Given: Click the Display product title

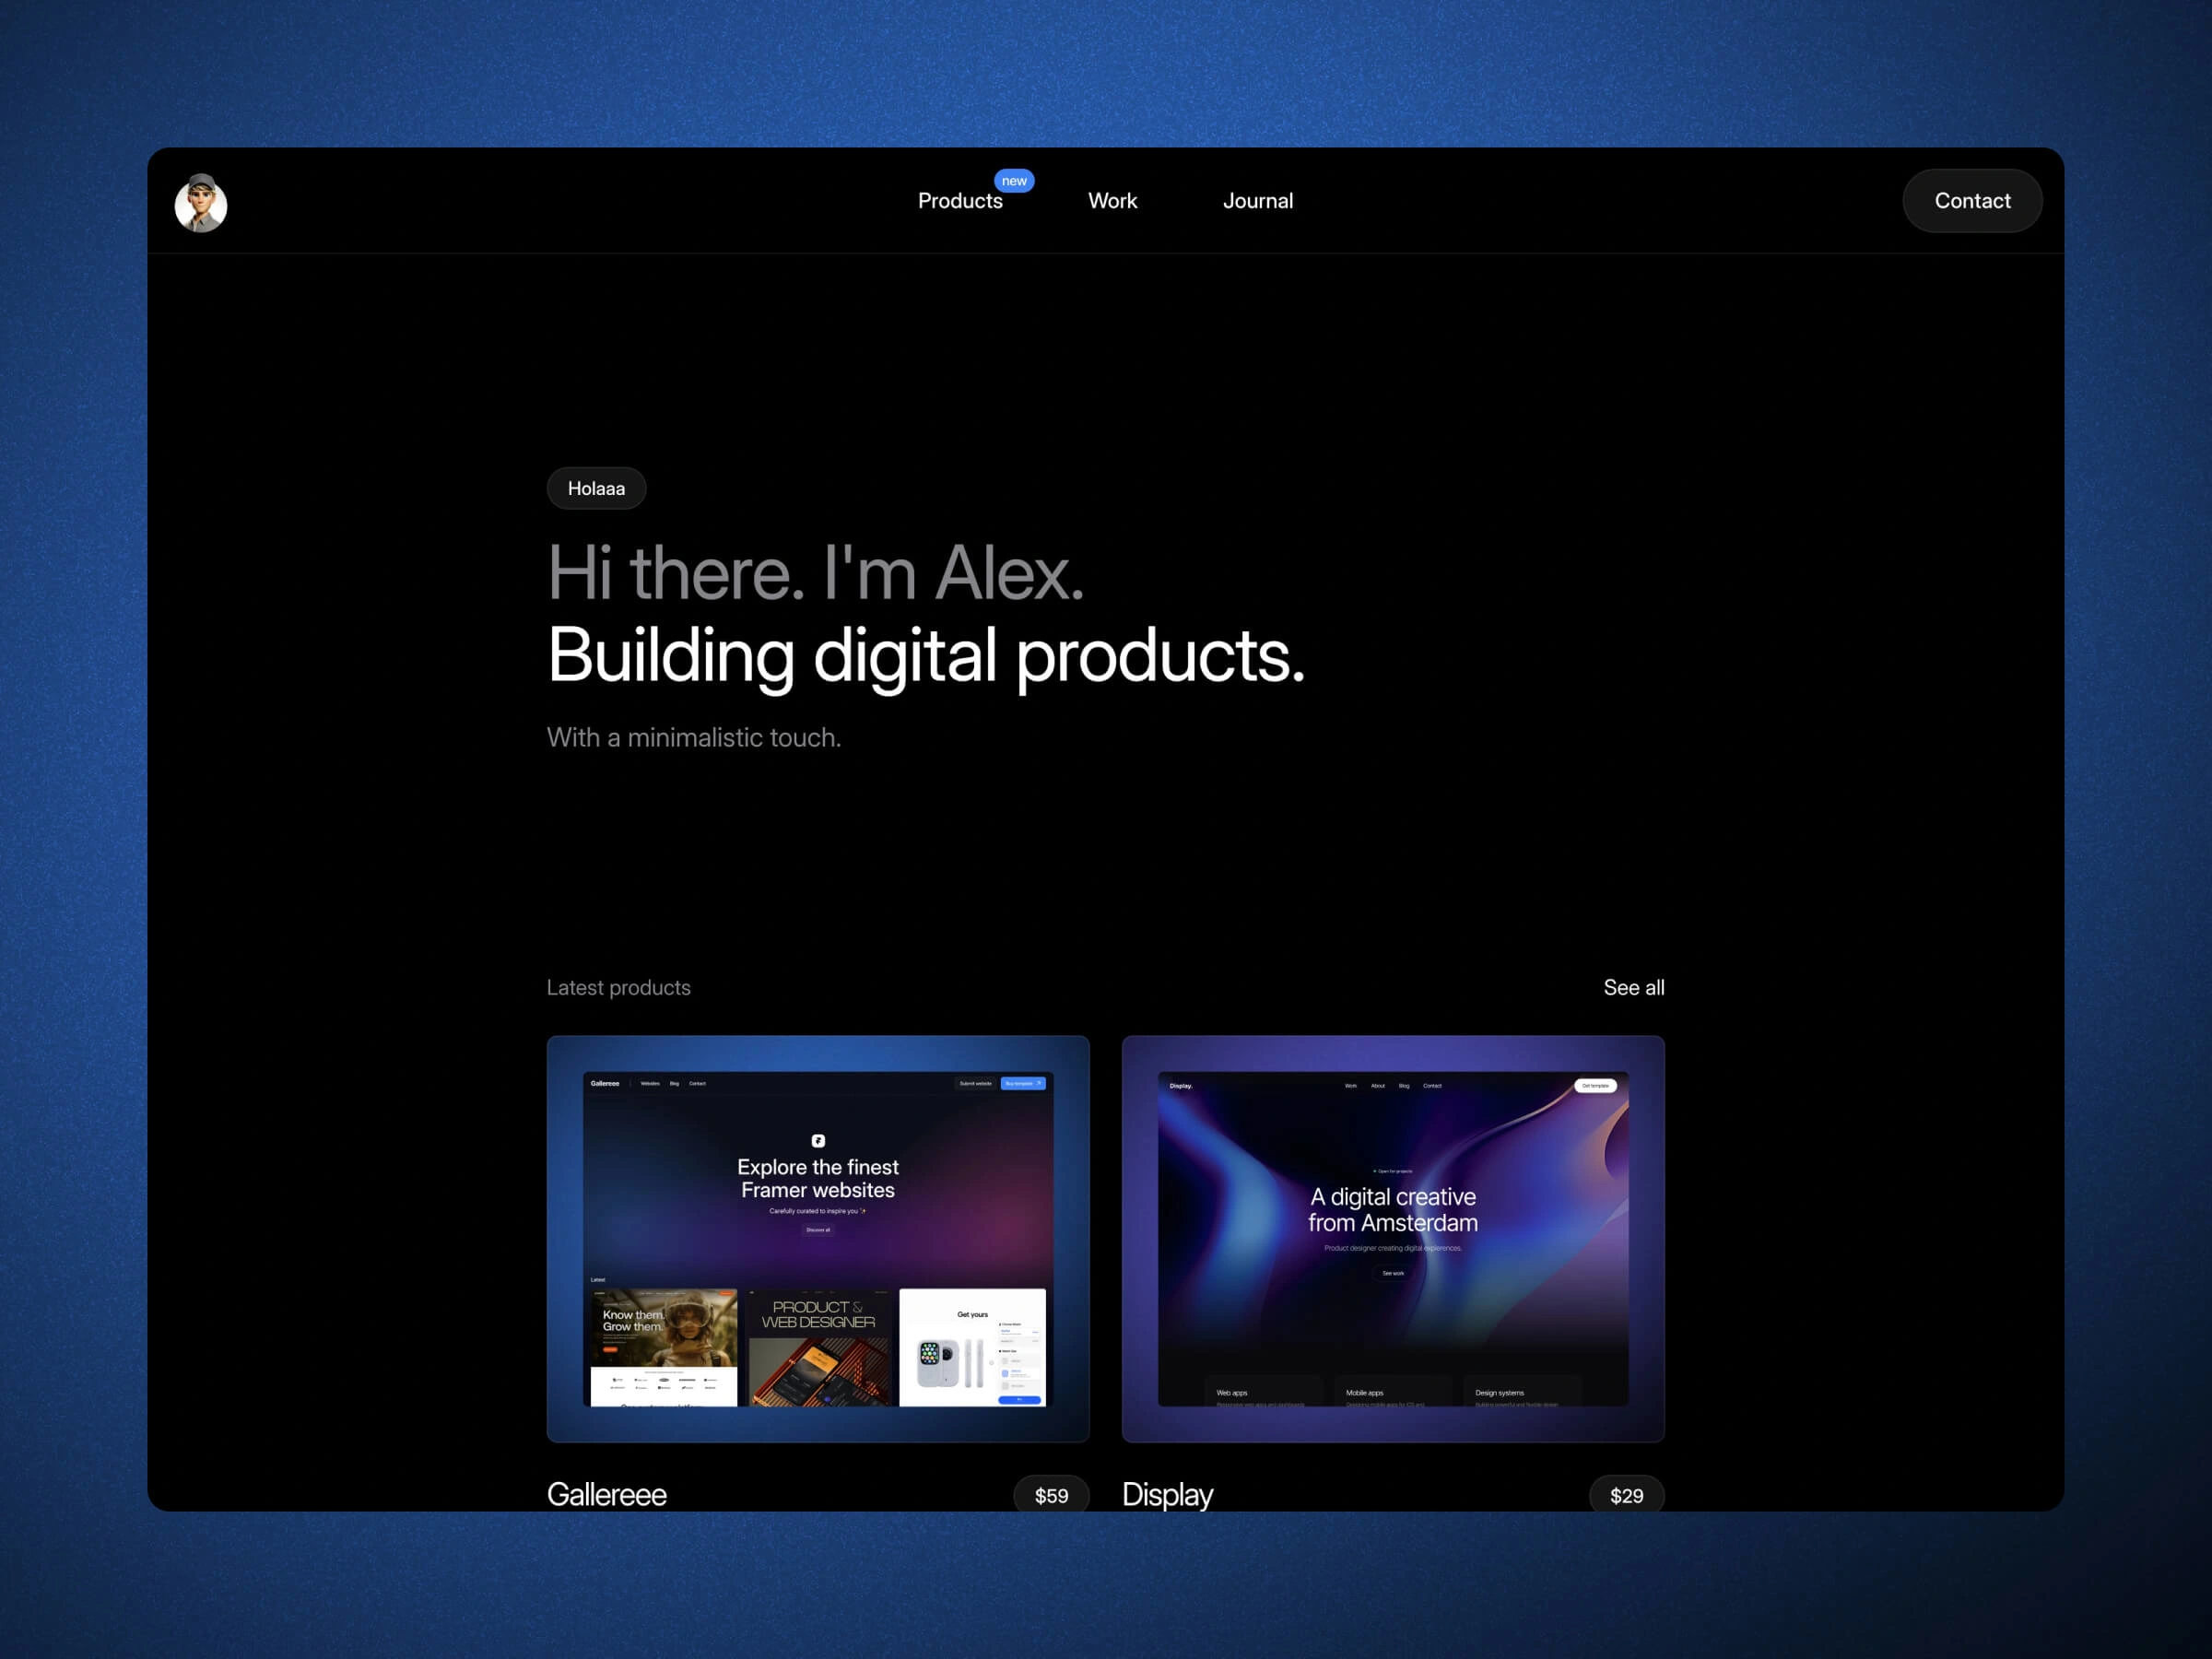Looking at the screenshot, I should tap(1167, 1494).
